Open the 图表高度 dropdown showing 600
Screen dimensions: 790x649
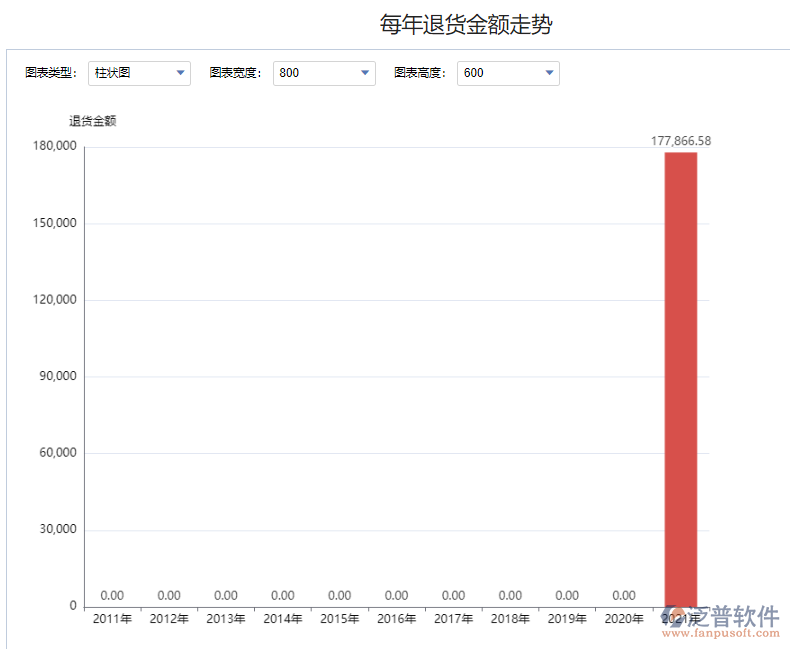pos(508,74)
